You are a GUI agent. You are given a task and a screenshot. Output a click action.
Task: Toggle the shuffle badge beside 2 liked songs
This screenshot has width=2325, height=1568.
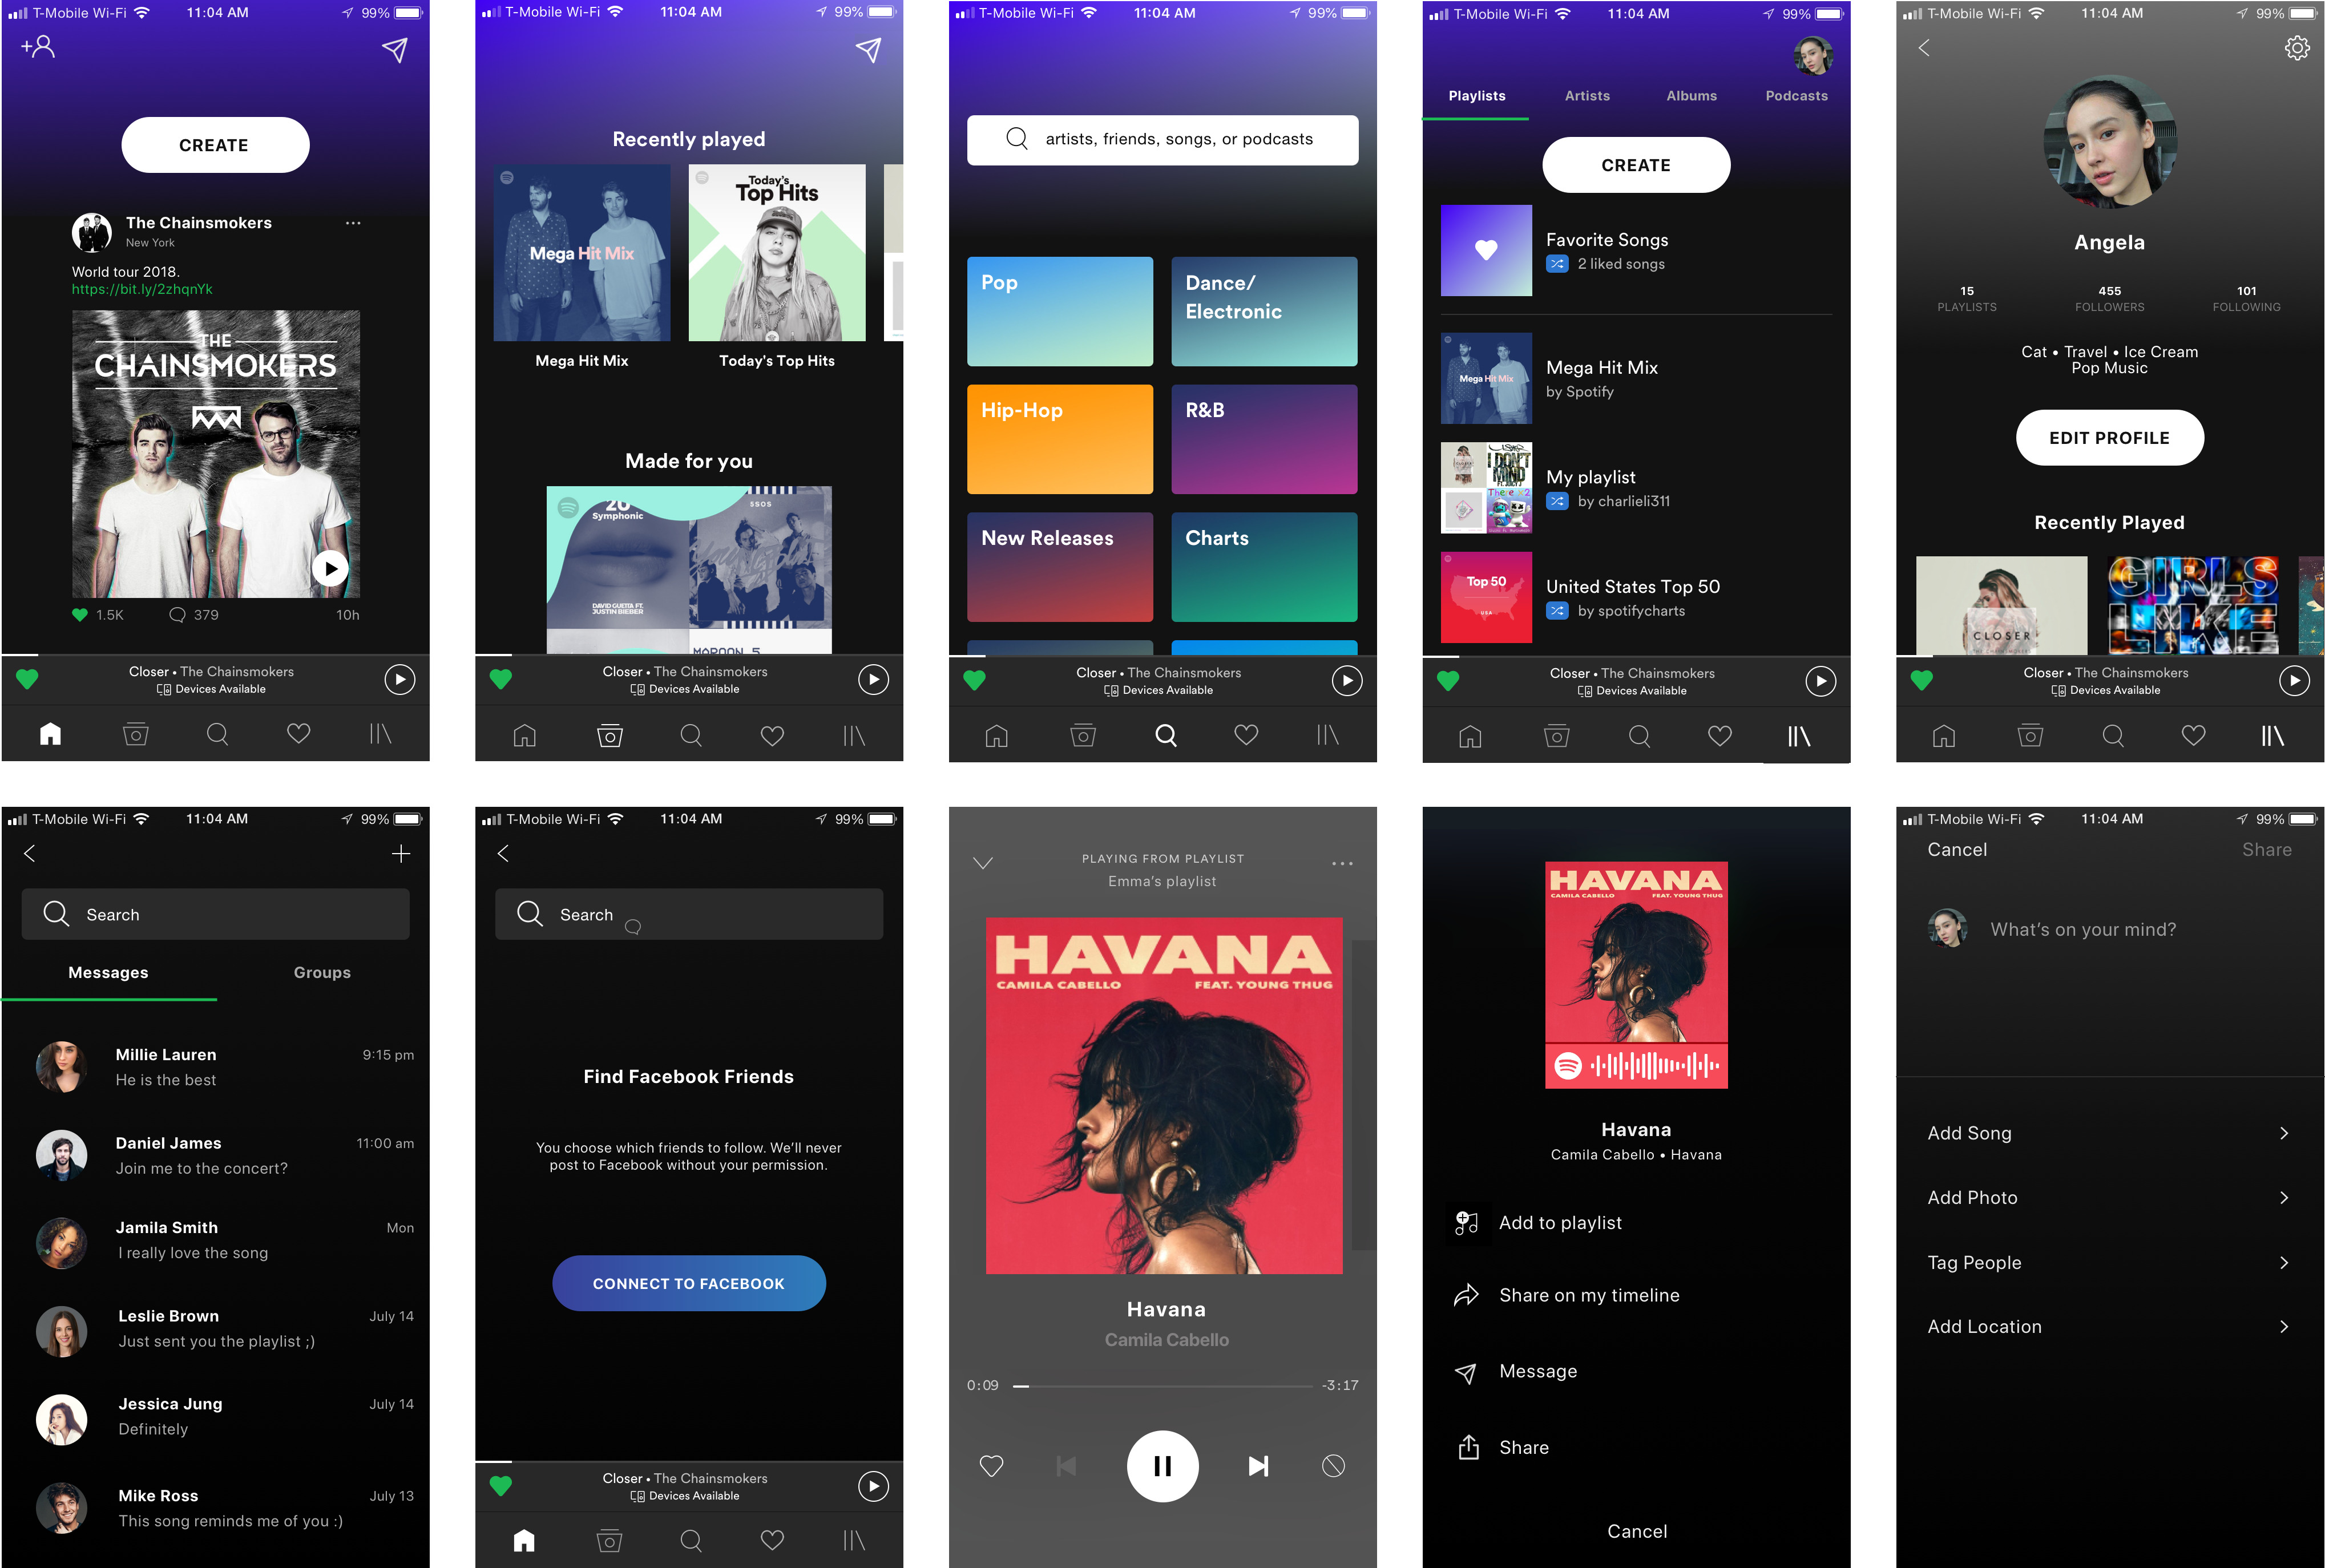1557,264
